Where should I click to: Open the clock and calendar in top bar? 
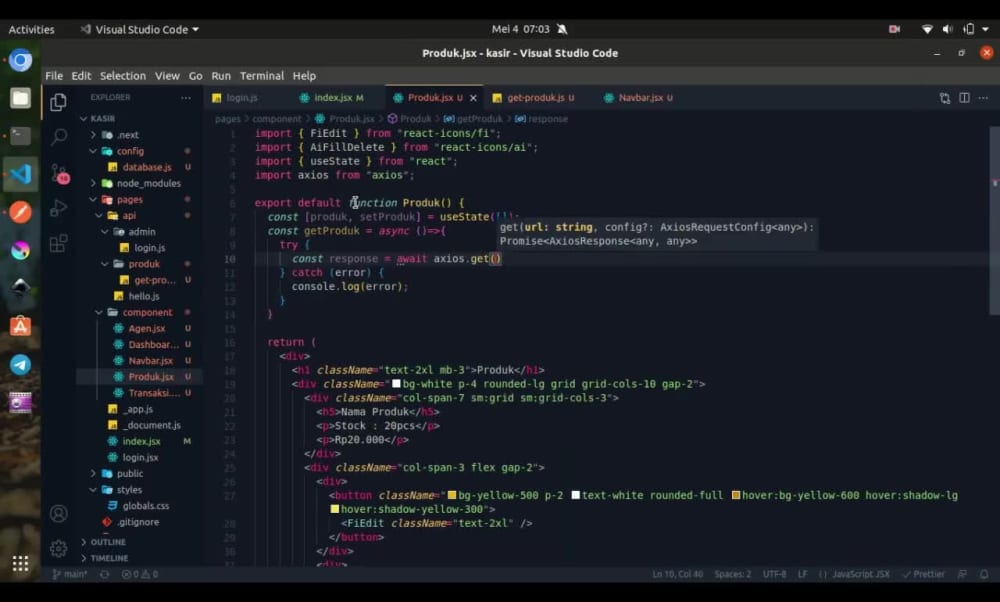click(x=520, y=29)
